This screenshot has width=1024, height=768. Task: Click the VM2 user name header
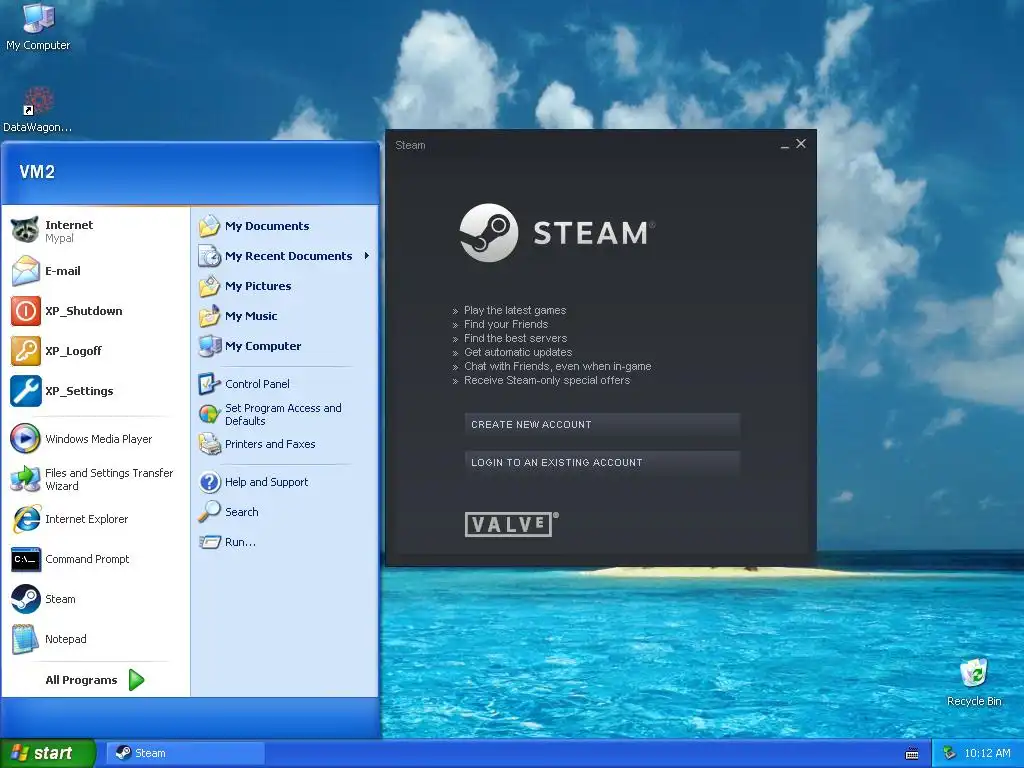(37, 172)
